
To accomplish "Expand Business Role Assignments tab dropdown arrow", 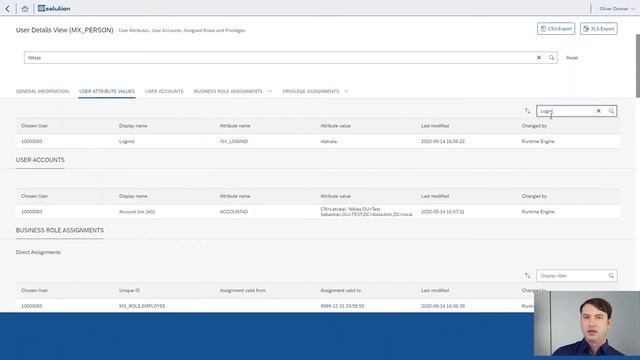I will 270,91.
